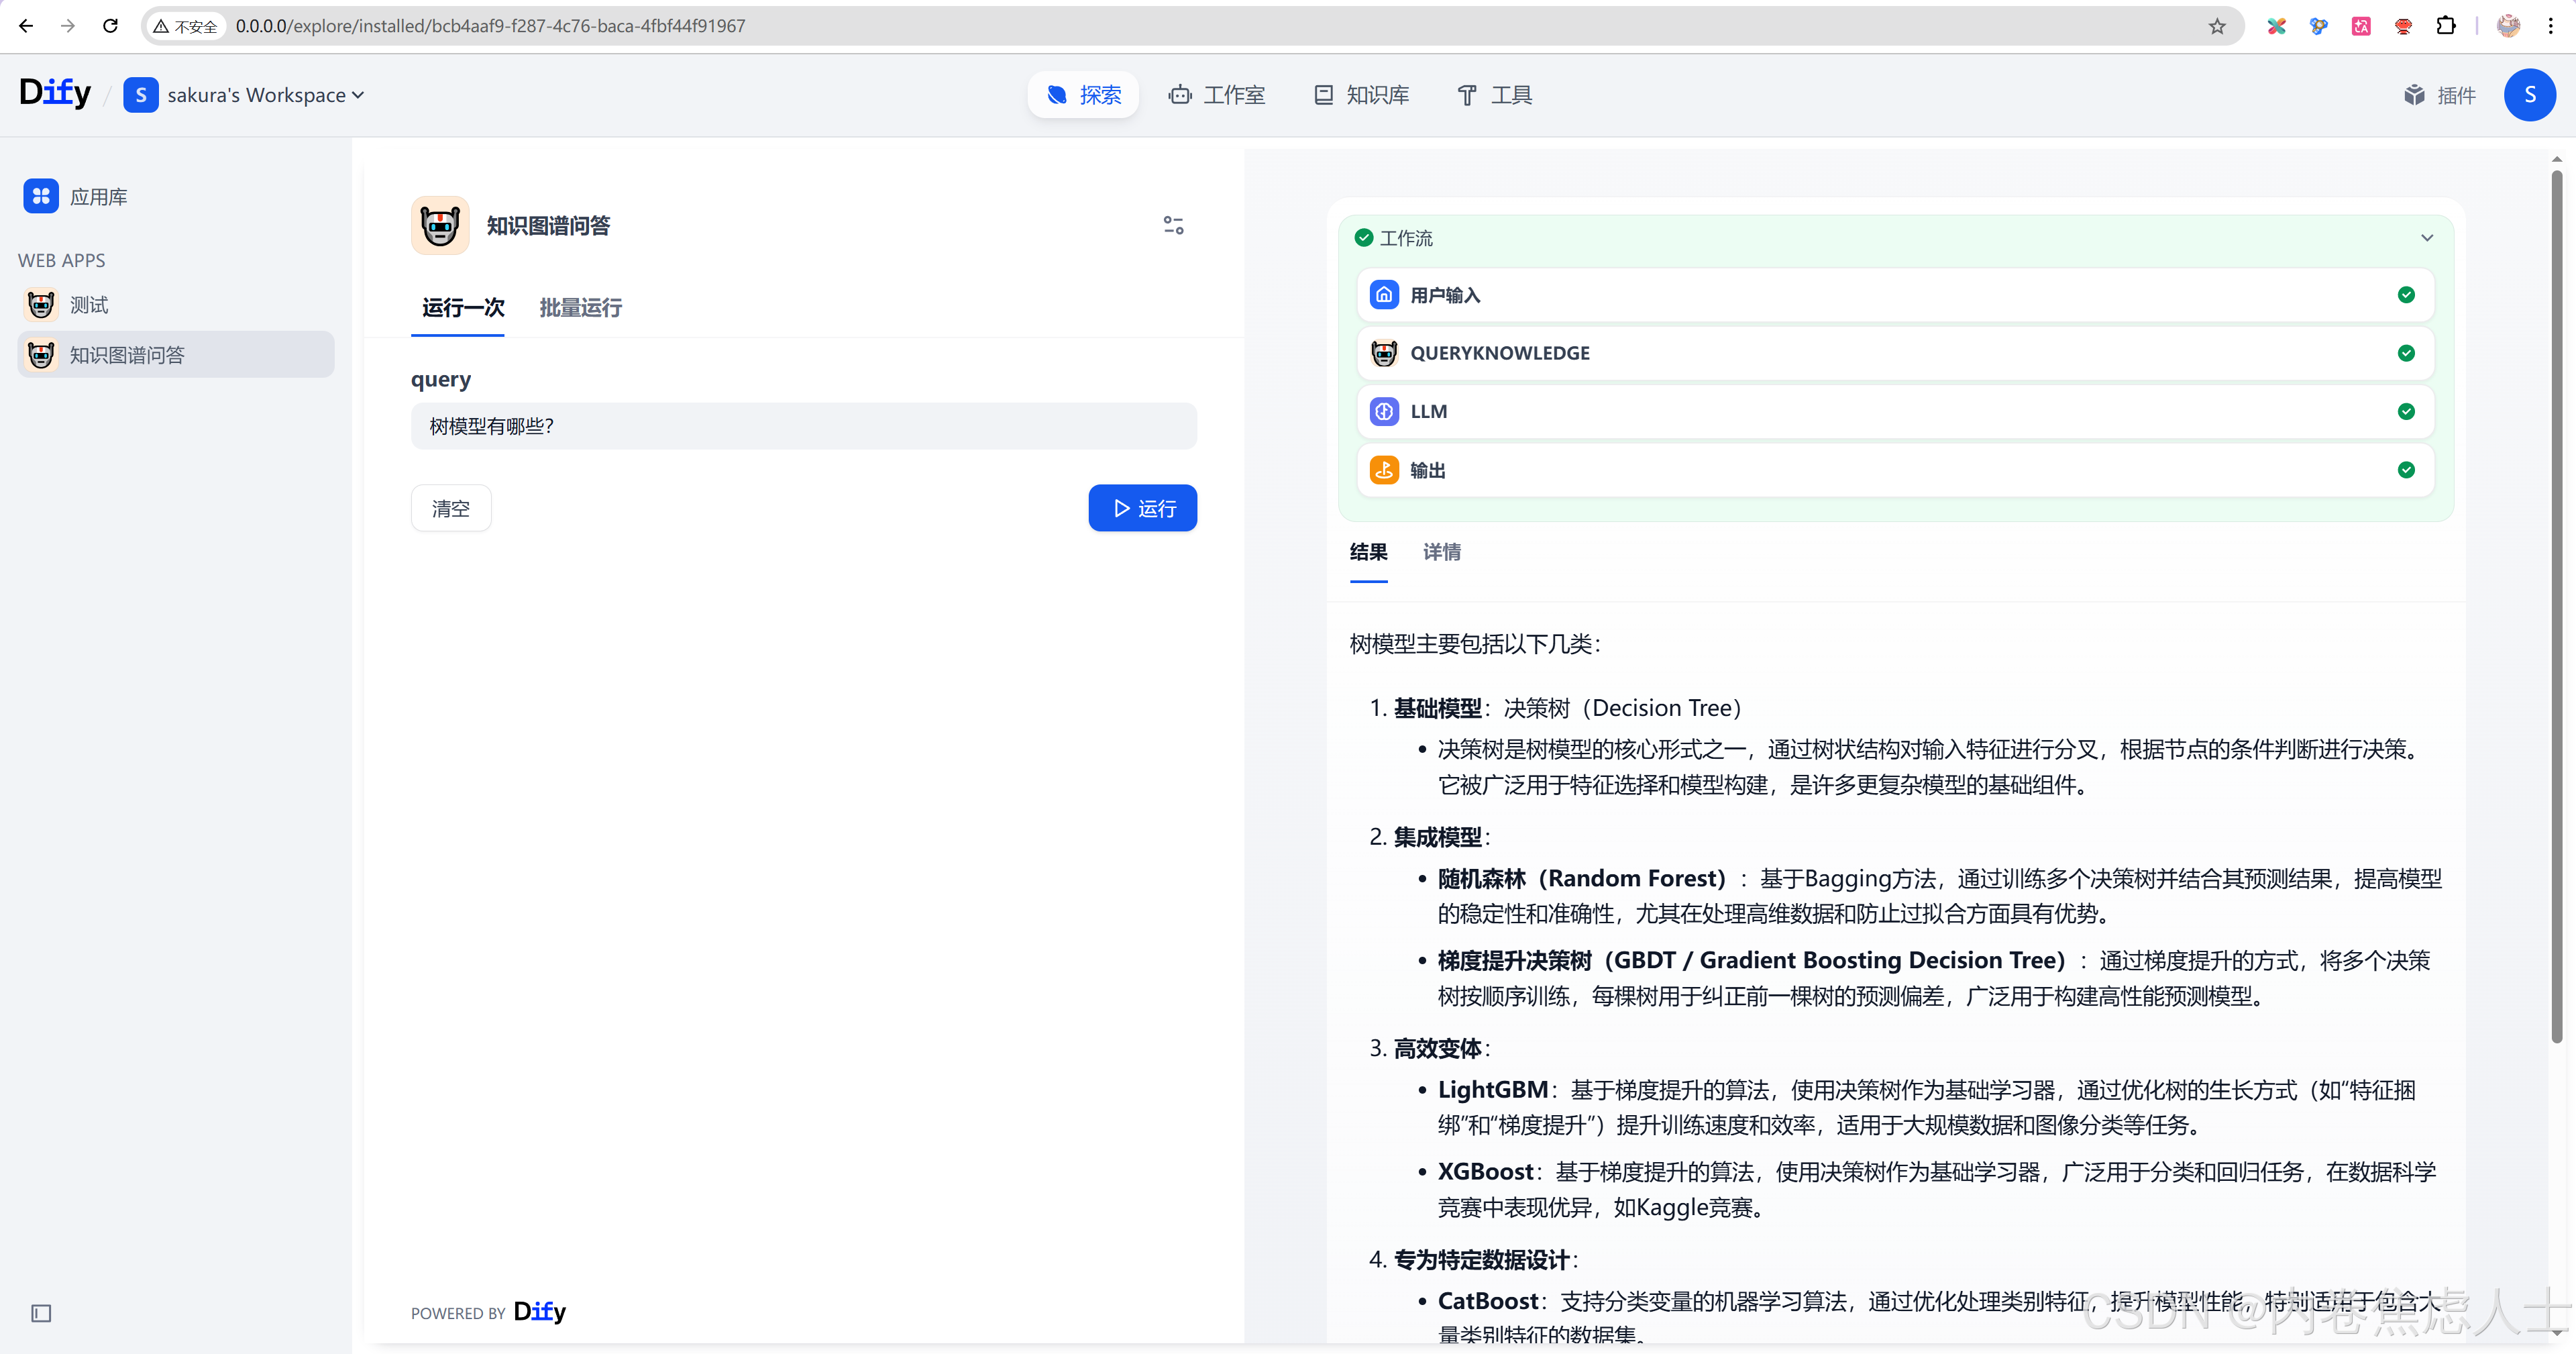Switch to the 详情 tab

[1441, 552]
